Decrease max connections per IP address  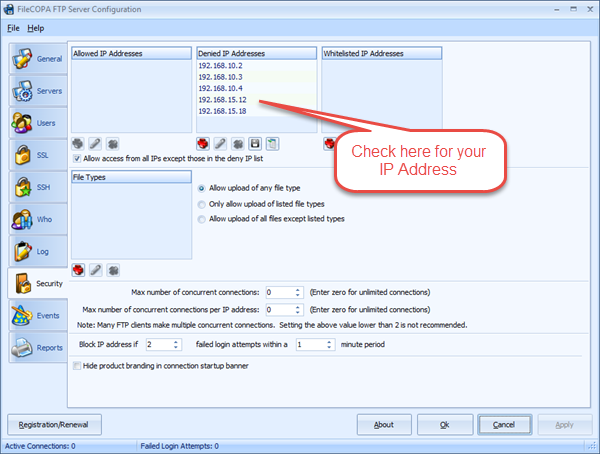(x=297, y=312)
